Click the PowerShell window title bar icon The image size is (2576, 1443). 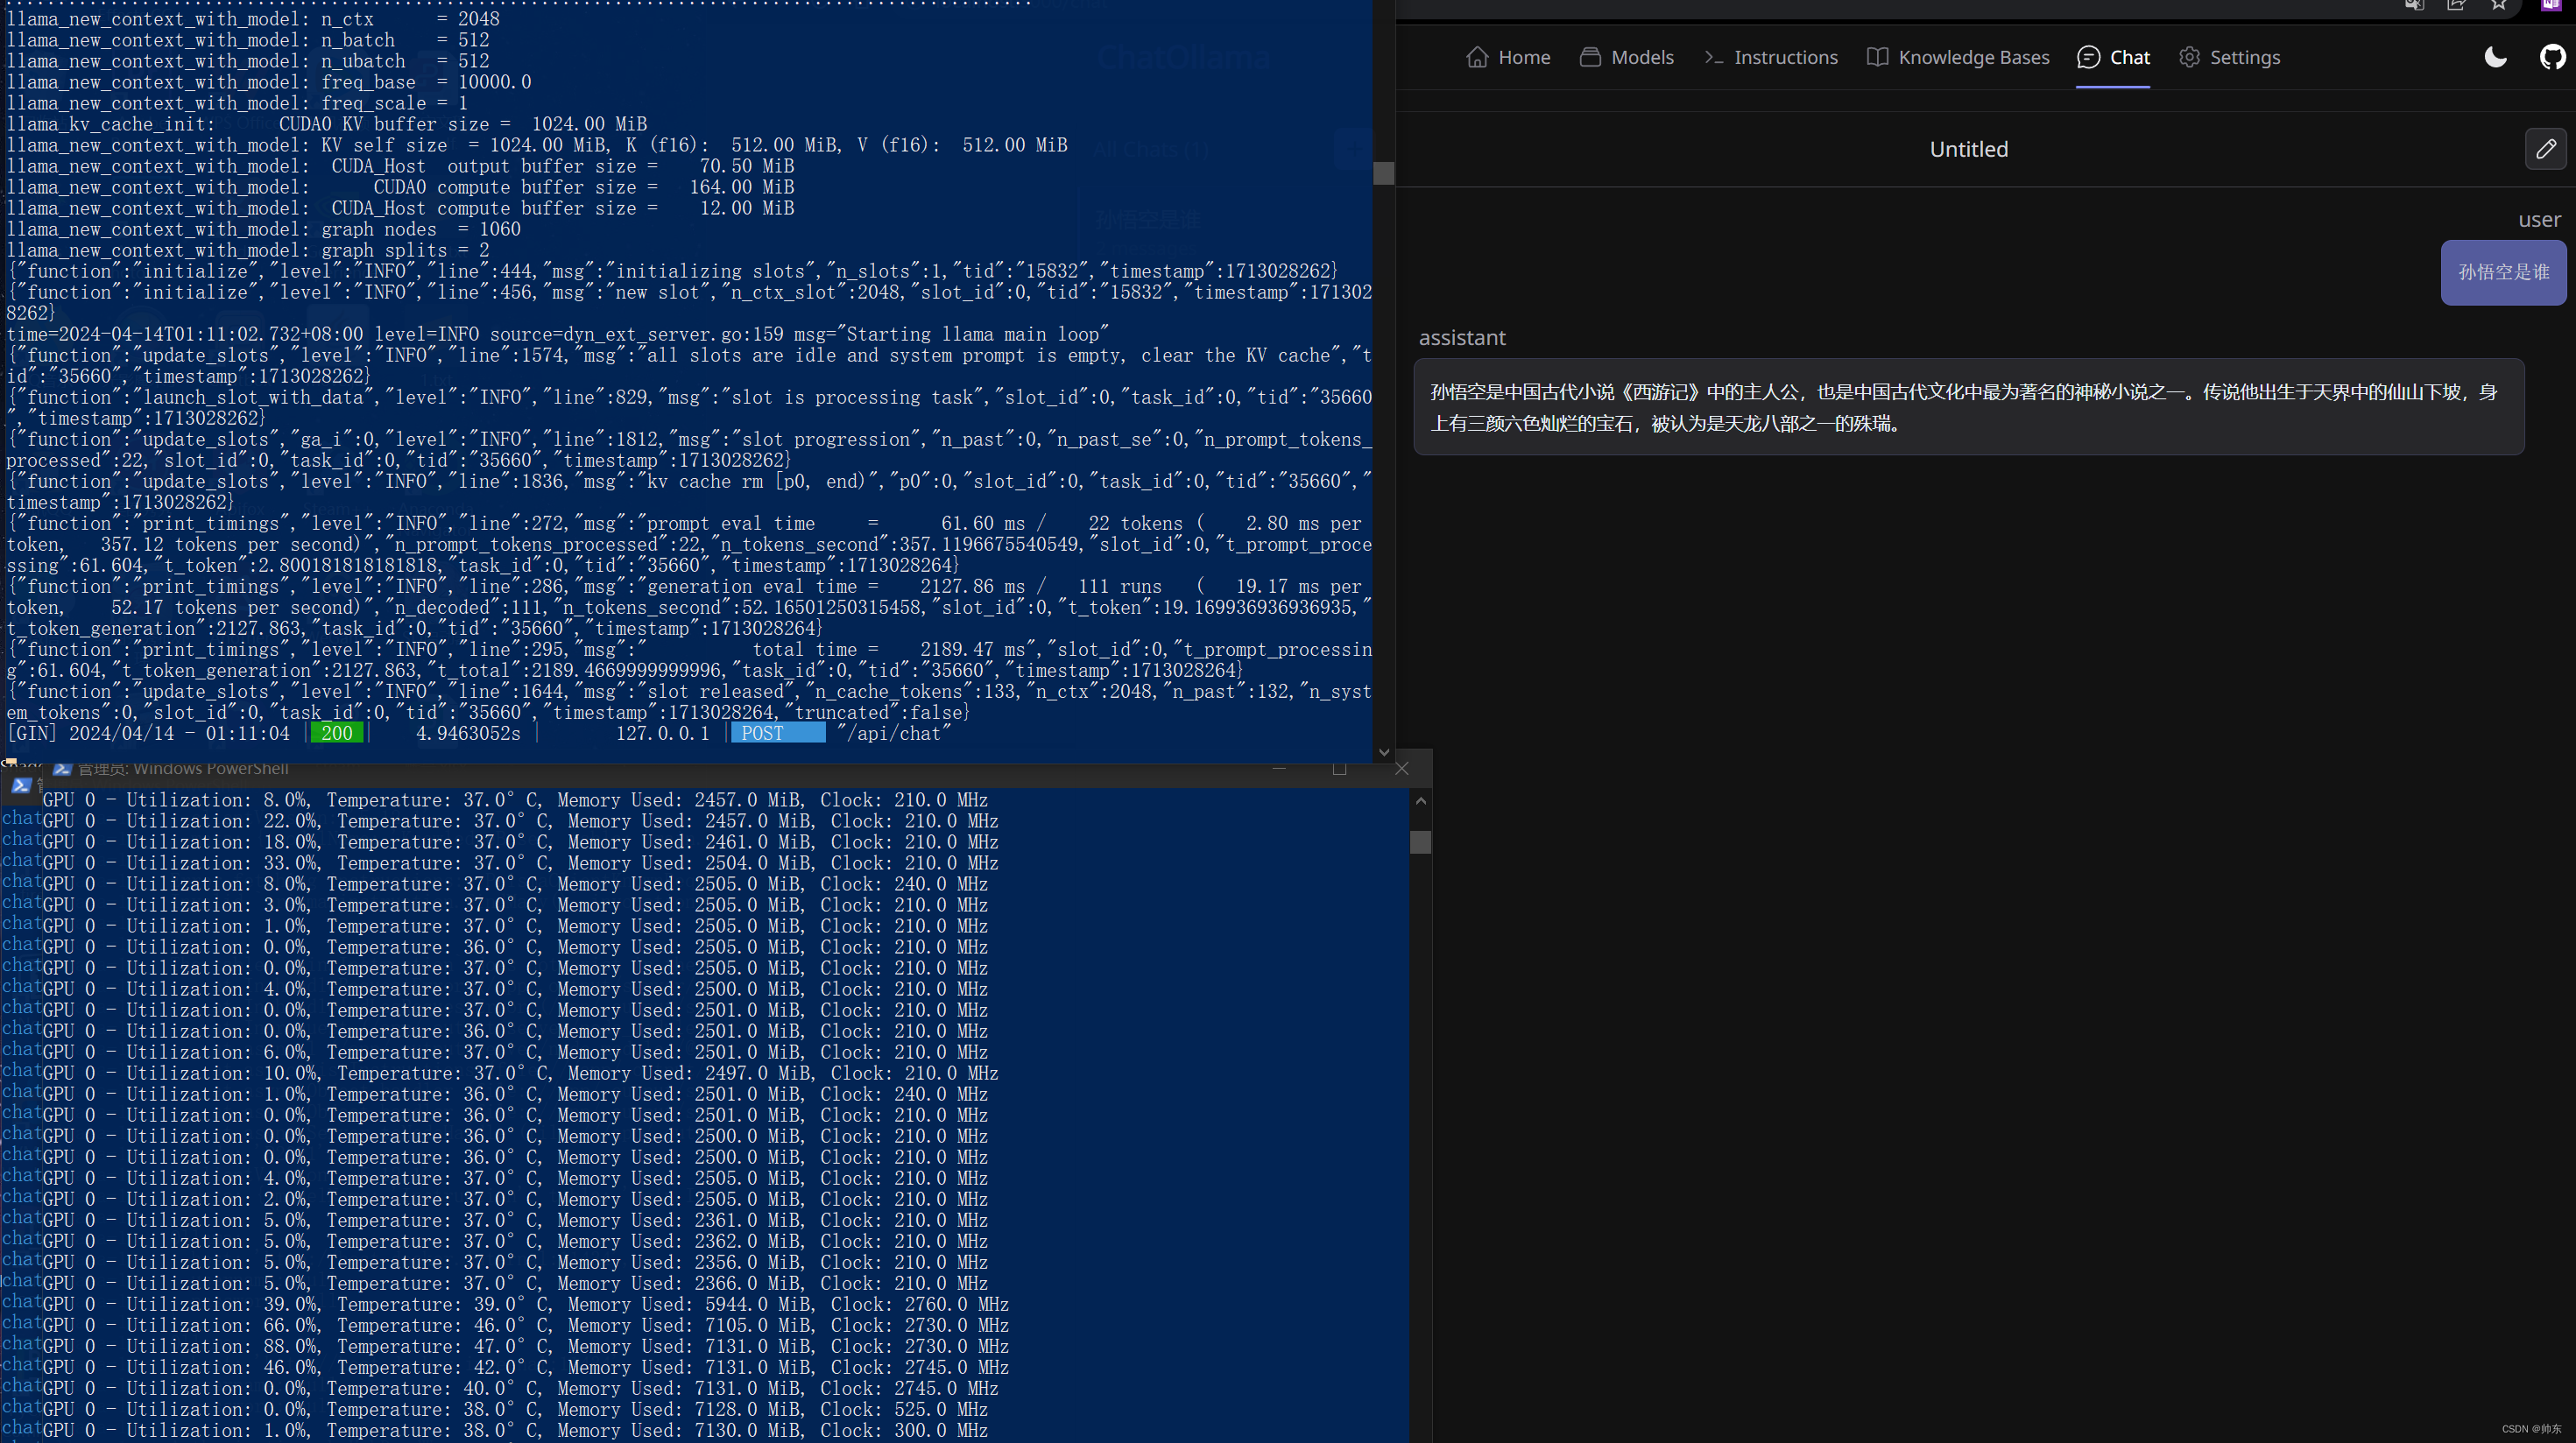tap(62, 768)
